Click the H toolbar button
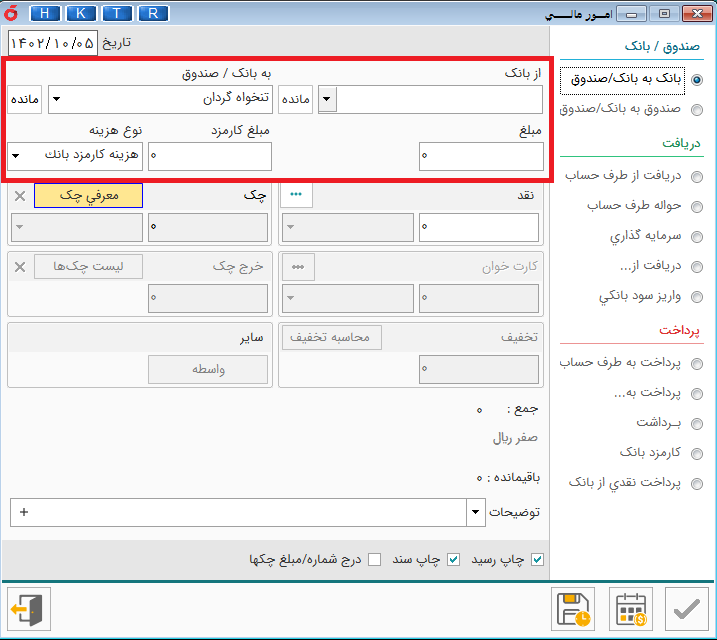Screen dimensions: 717x640 point(44,13)
